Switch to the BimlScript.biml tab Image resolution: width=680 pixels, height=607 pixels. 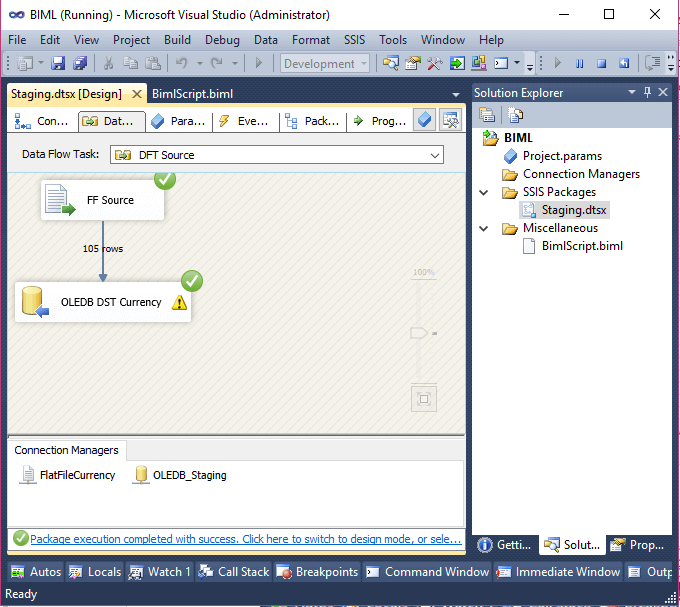(x=192, y=94)
